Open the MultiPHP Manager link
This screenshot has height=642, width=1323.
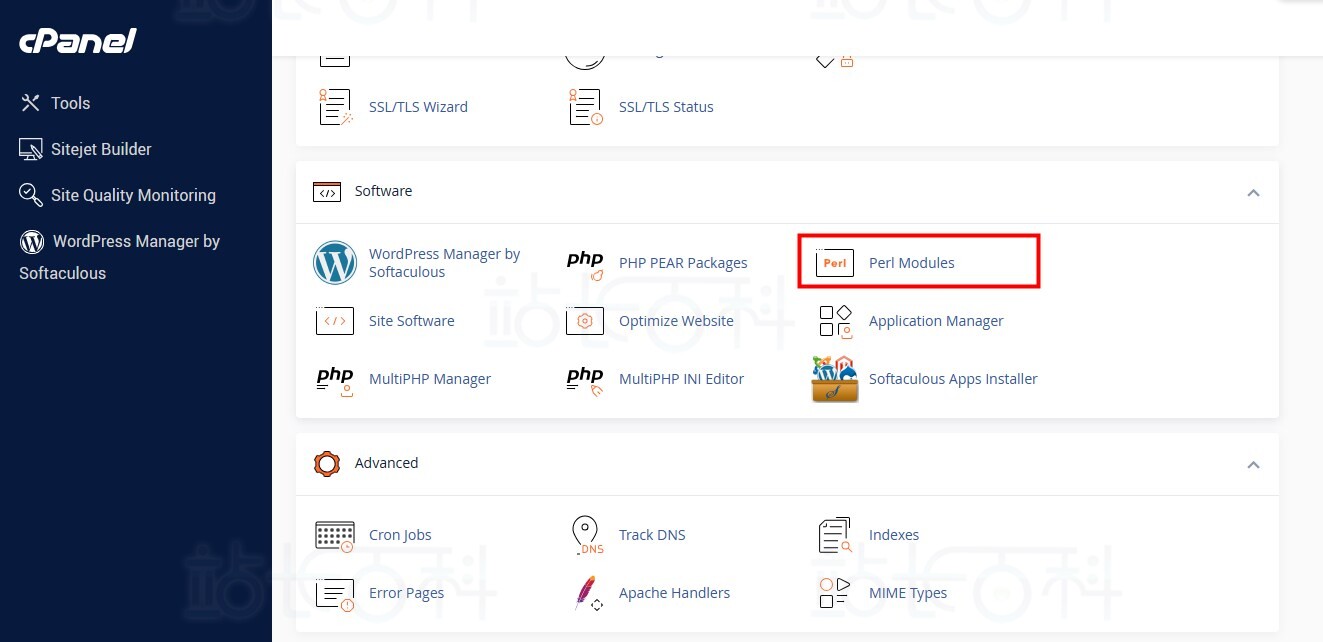(x=430, y=379)
